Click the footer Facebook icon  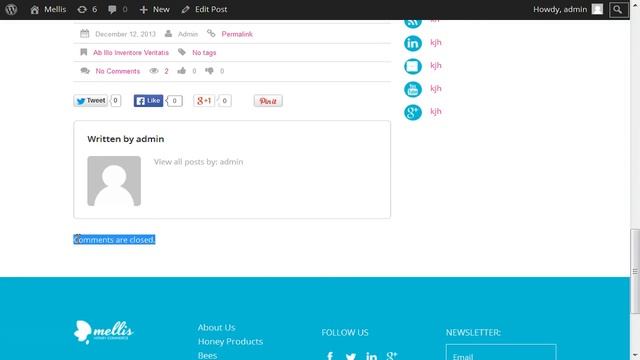pos(330,356)
